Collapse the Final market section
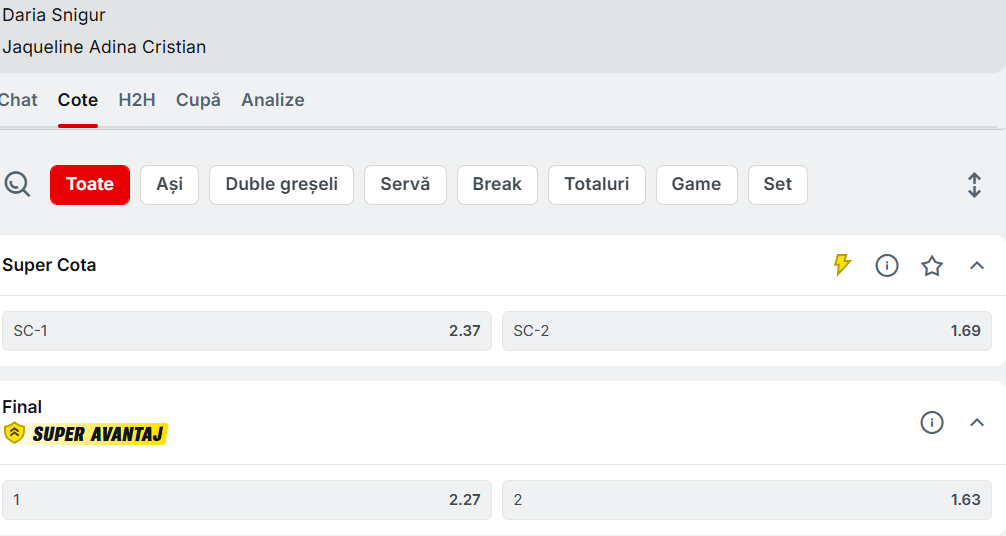1006x536 pixels. (977, 423)
